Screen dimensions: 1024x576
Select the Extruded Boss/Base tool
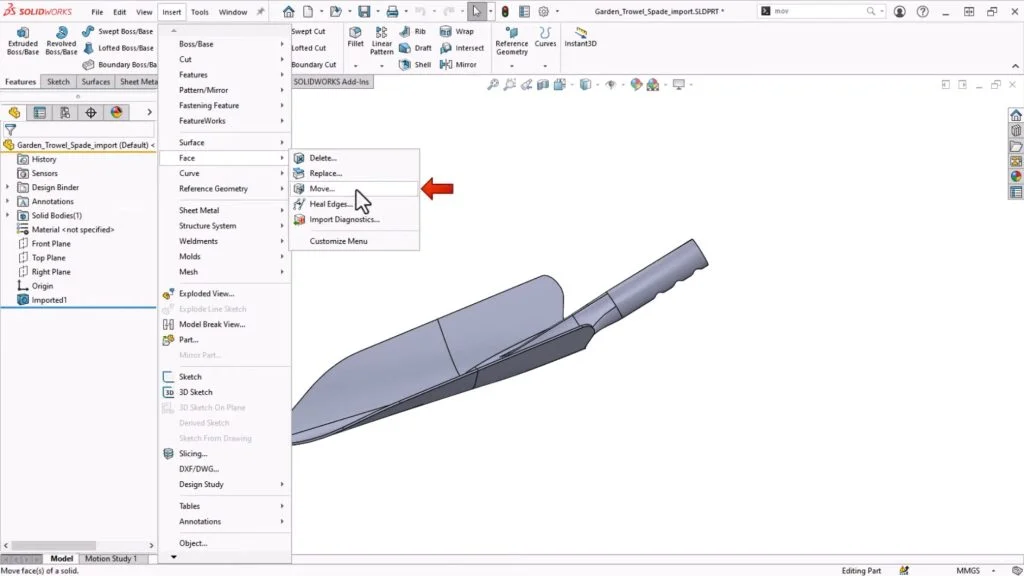point(20,42)
